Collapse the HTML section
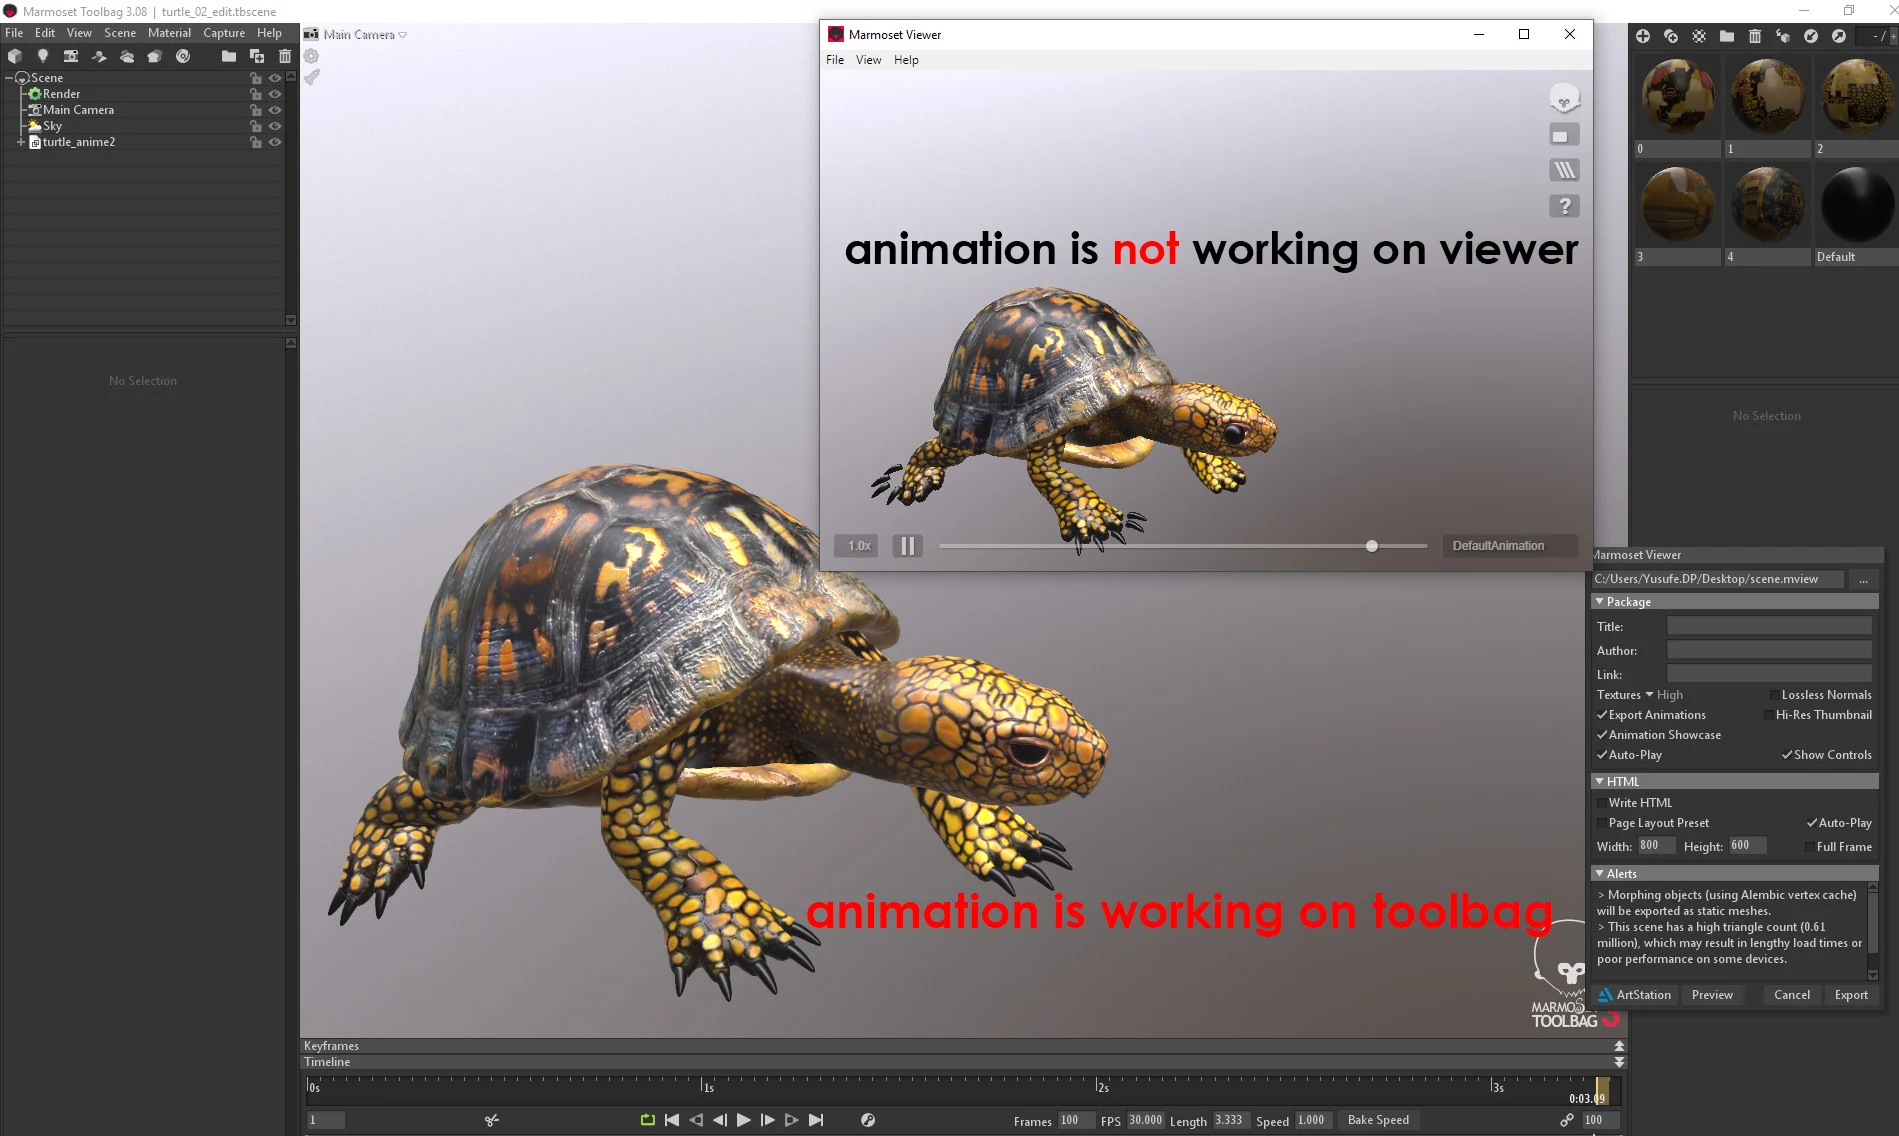Screen dimensions: 1899x1136 click(1600, 782)
